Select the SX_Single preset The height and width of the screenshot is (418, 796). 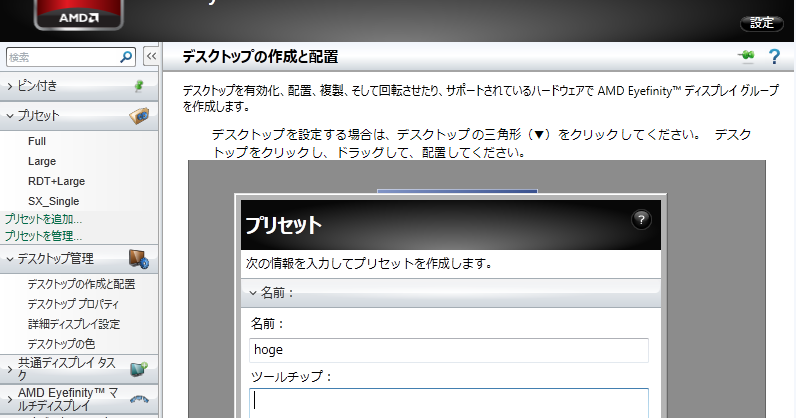(x=53, y=201)
